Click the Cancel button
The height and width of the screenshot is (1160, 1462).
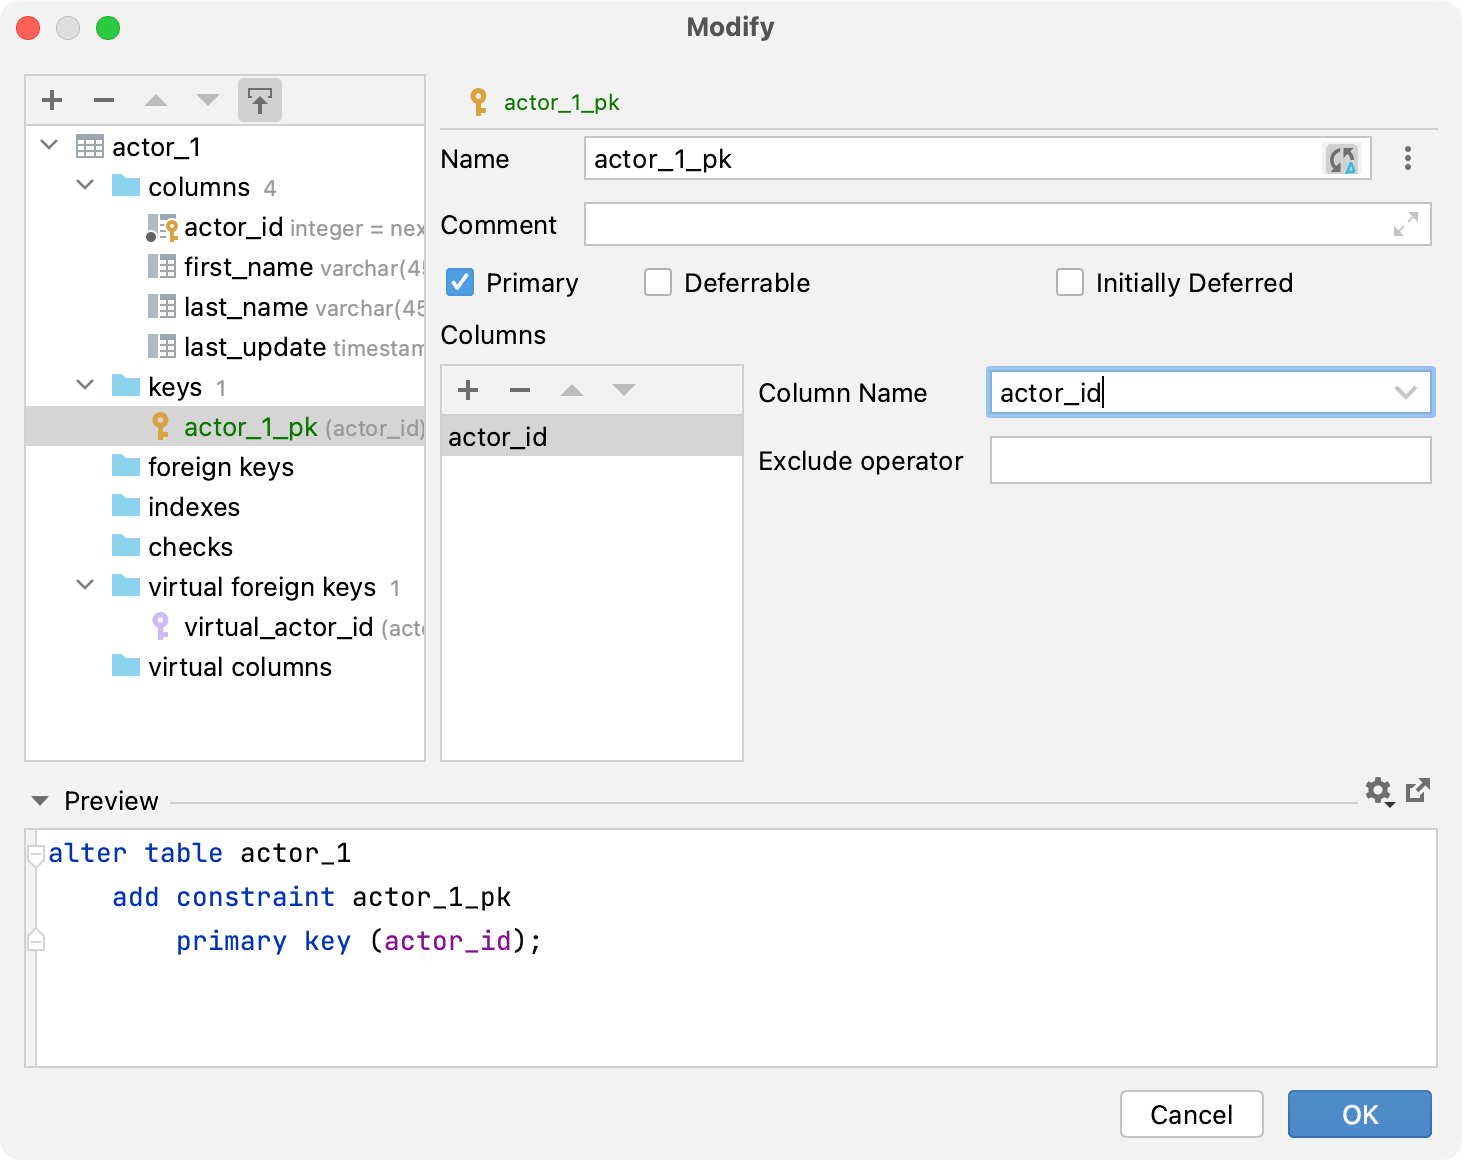point(1191,1114)
